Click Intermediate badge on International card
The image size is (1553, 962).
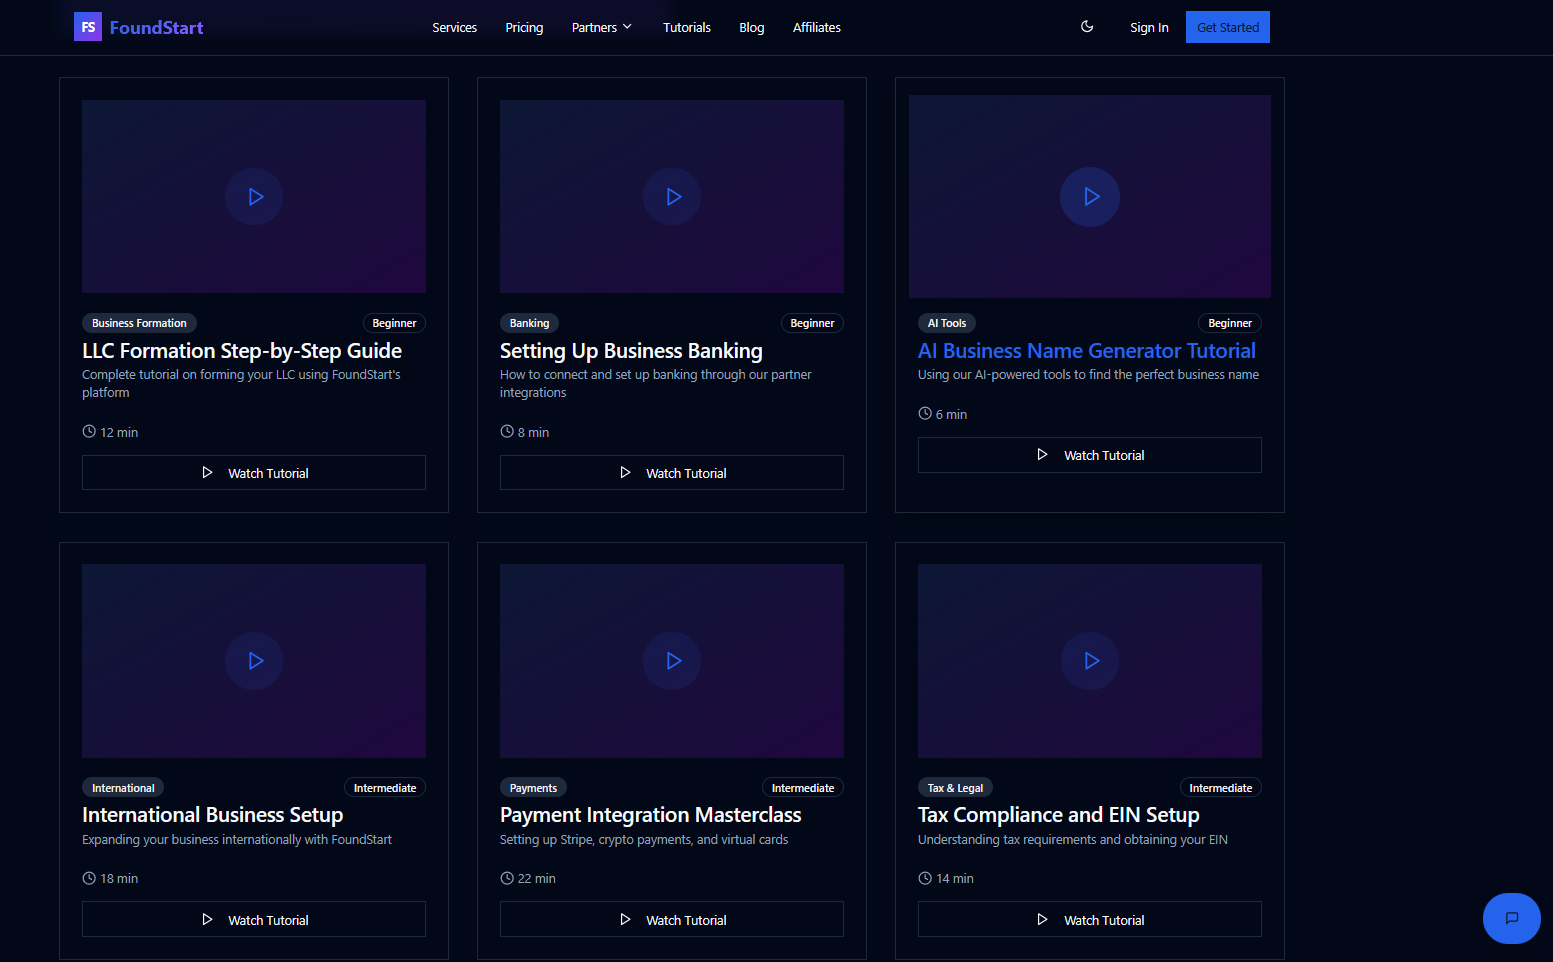[x=385, y=788]
